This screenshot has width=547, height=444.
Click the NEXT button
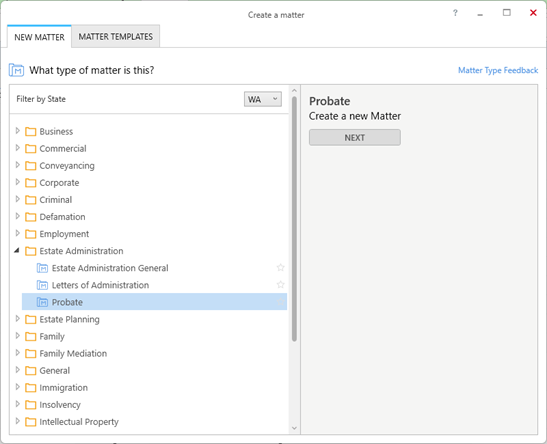[355, 138]
